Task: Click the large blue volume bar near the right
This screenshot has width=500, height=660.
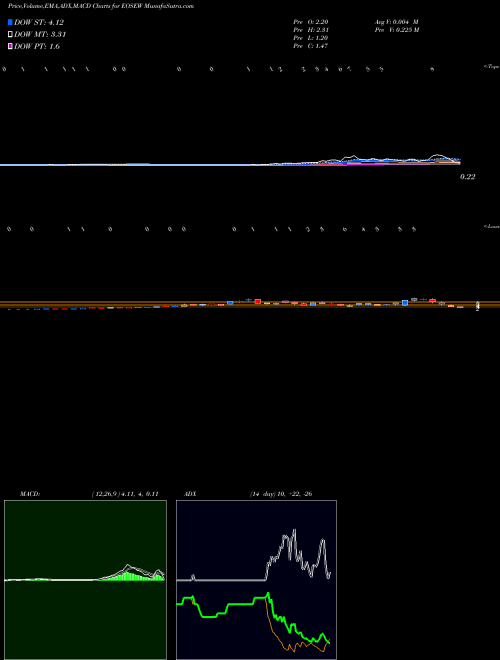Action: (405, 303)
